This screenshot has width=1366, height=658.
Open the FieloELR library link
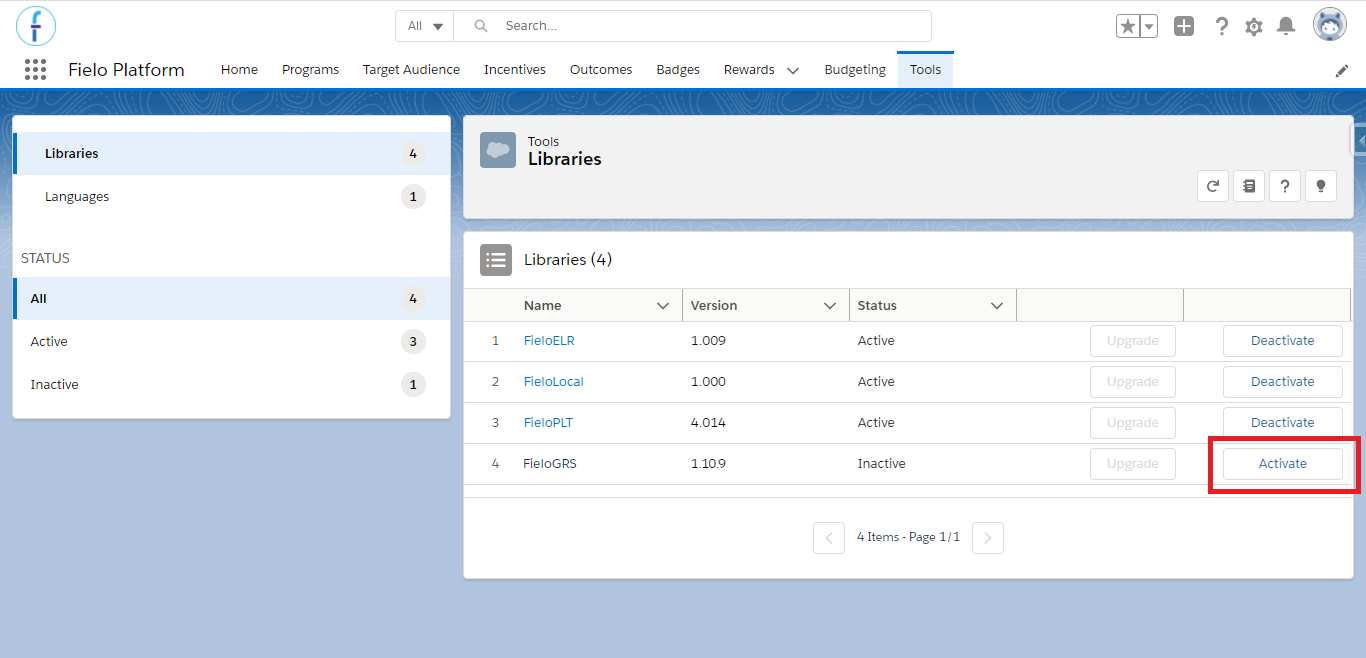click(x=549, y=341)
